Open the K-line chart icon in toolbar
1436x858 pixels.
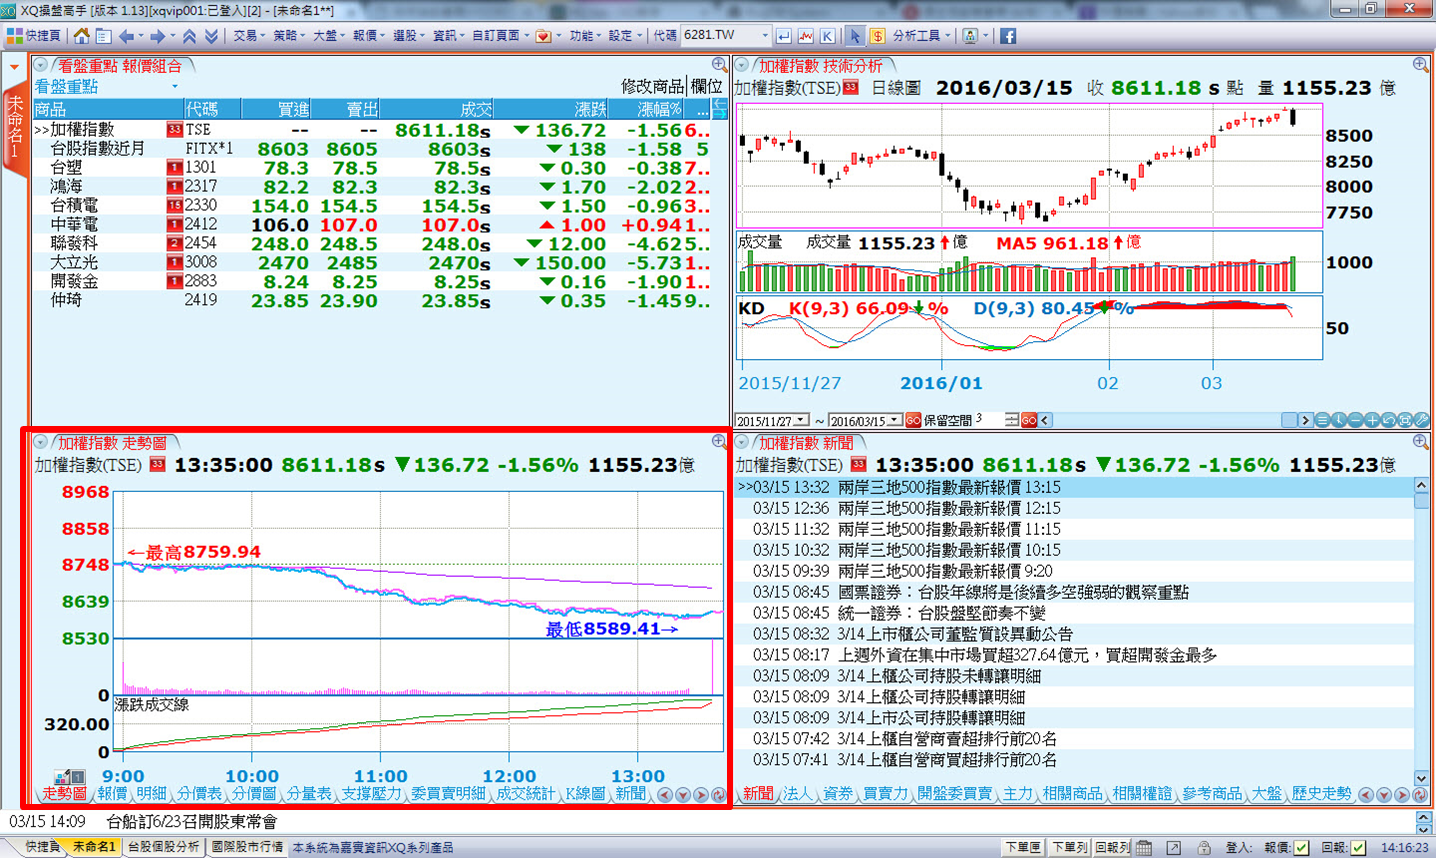[x=828, y=36]
